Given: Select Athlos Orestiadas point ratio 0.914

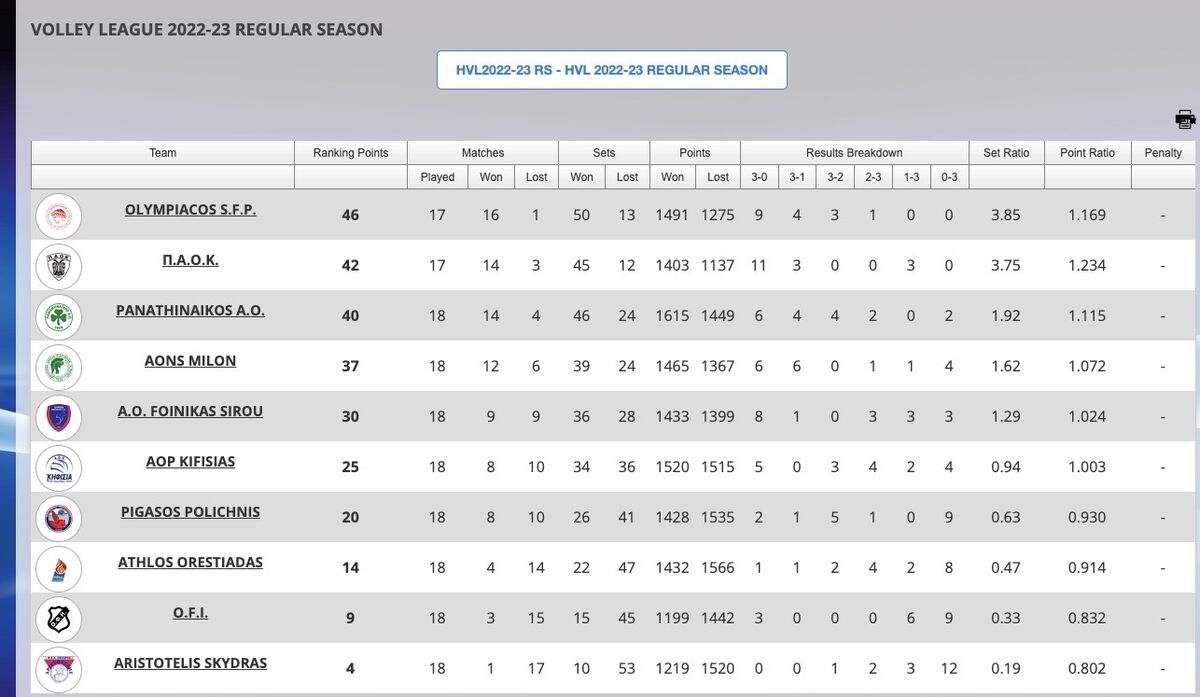Looking at the screenshot, I should [x=1087, y=567].
